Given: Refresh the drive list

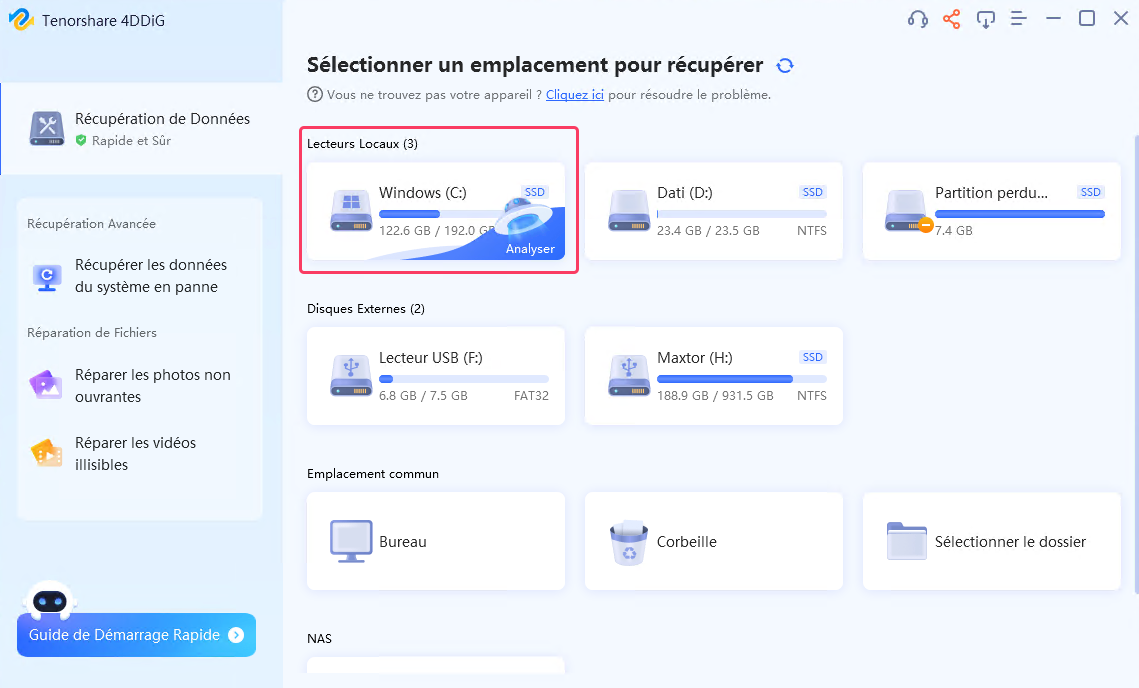Looking at the screenshot, I should (785, 64).
